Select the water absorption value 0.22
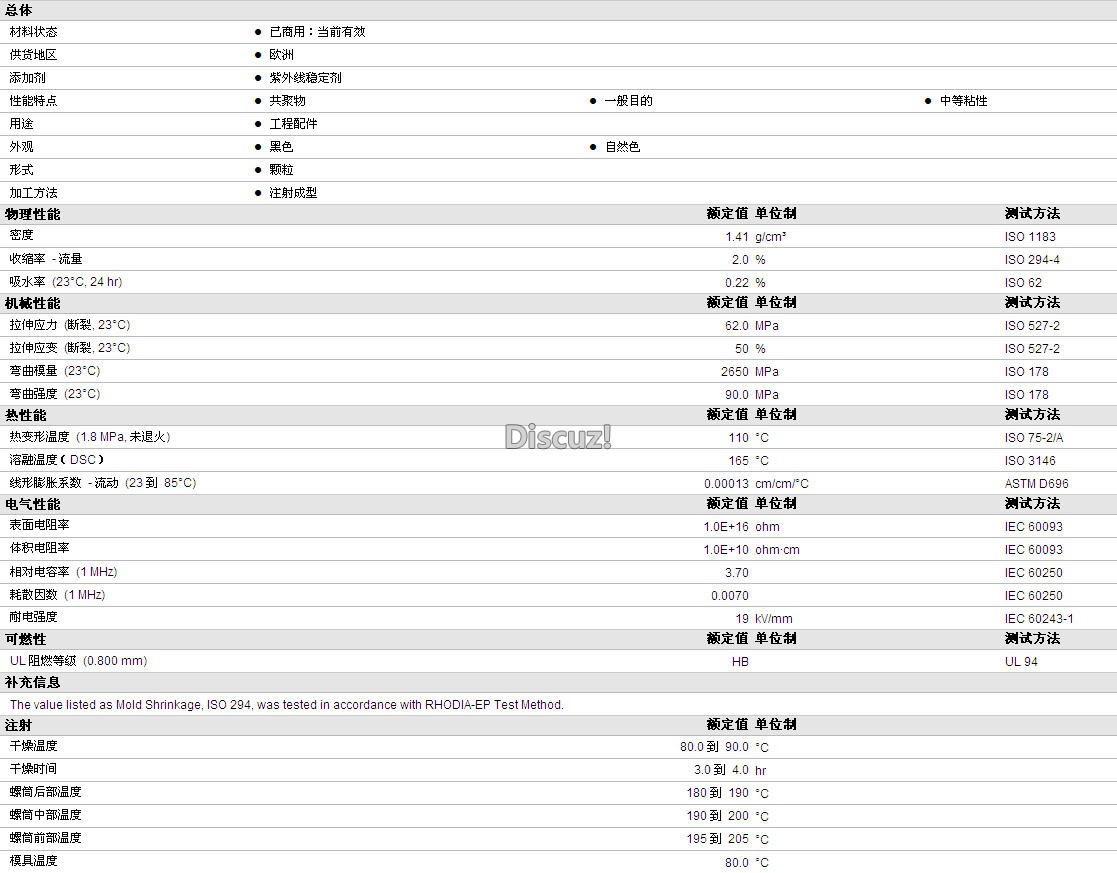 click(x=737, y=283)
